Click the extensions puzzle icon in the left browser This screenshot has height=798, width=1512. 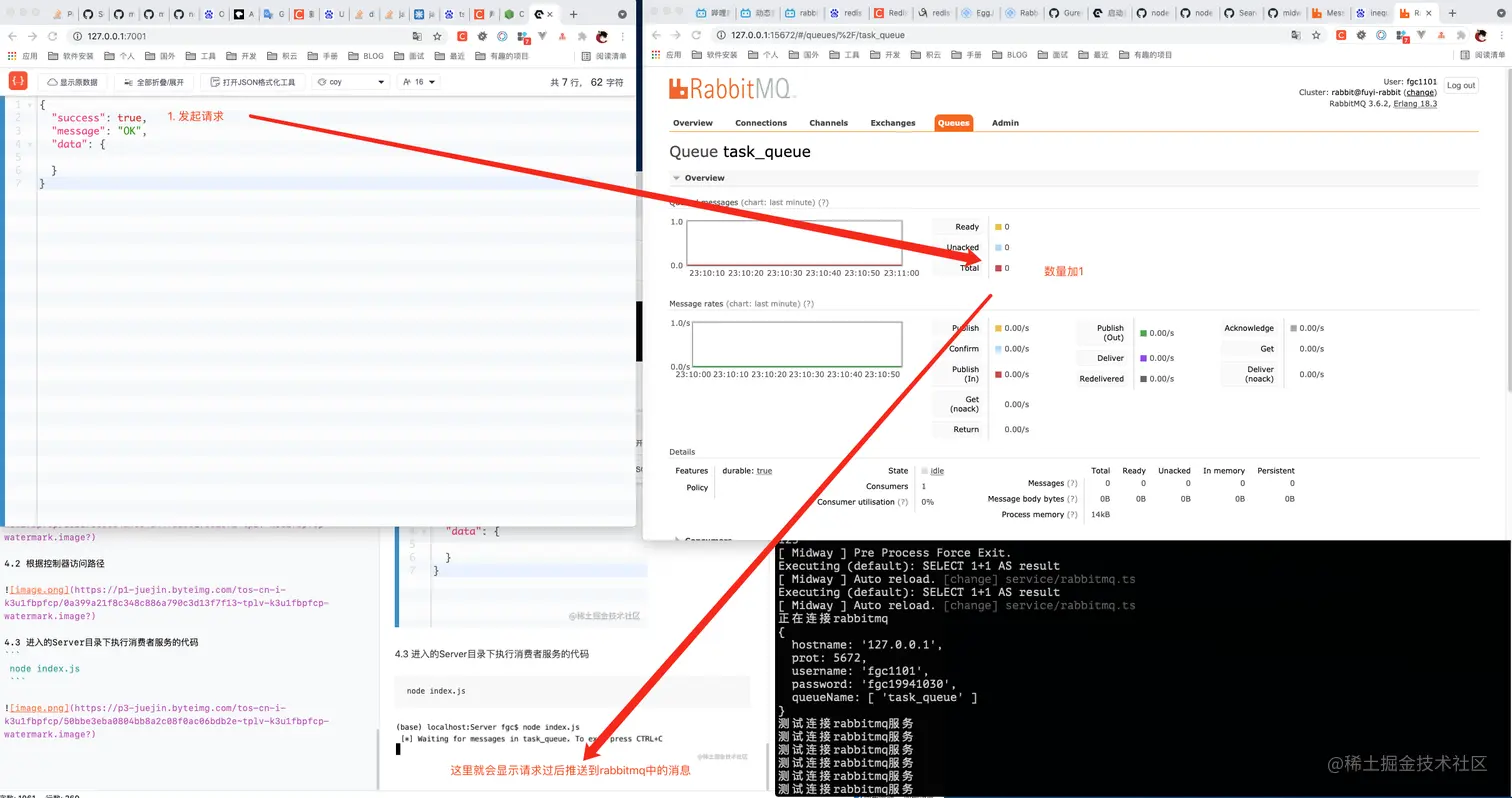[x=582, y=35]
